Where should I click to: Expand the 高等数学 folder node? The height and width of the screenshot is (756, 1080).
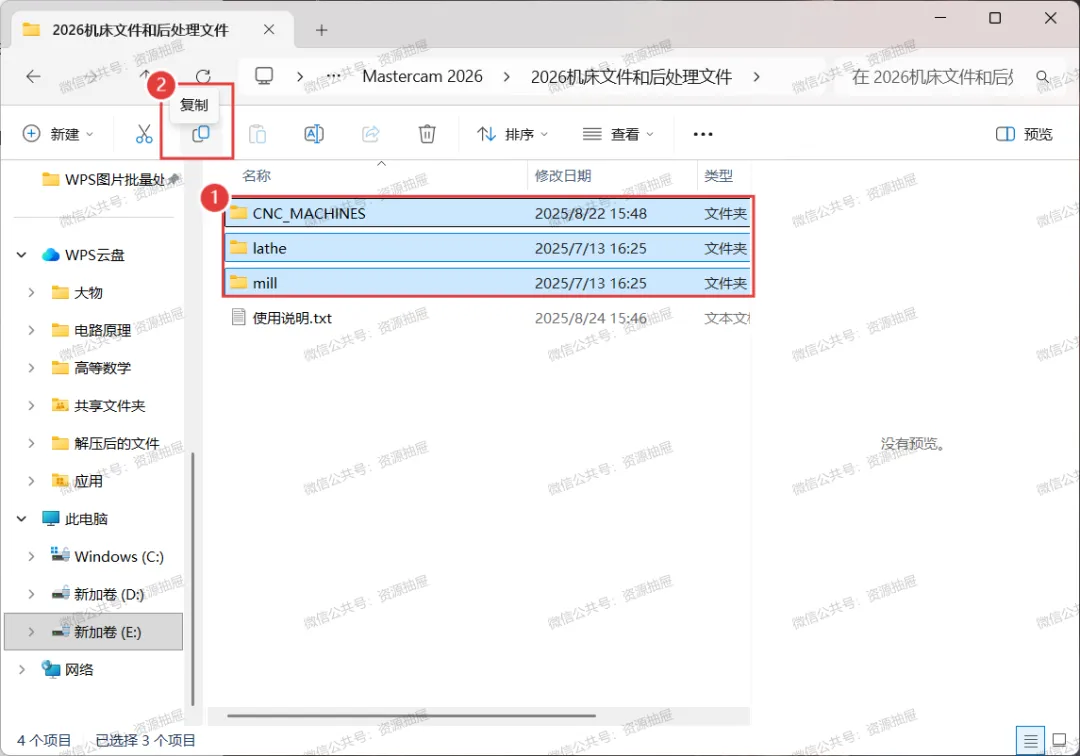(x=31, y=368)
